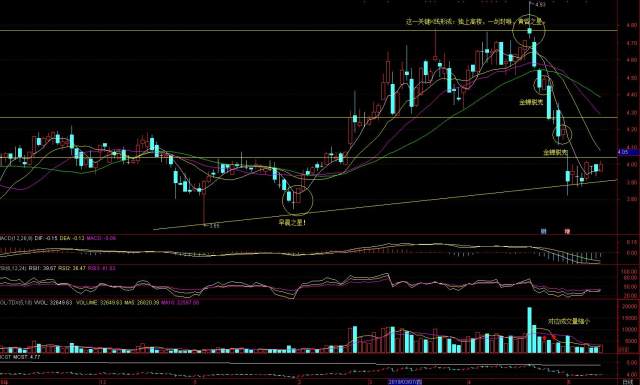Click the tallest cyan volume bar
This screenshot has width=640, height=385.
pos(529,330)
